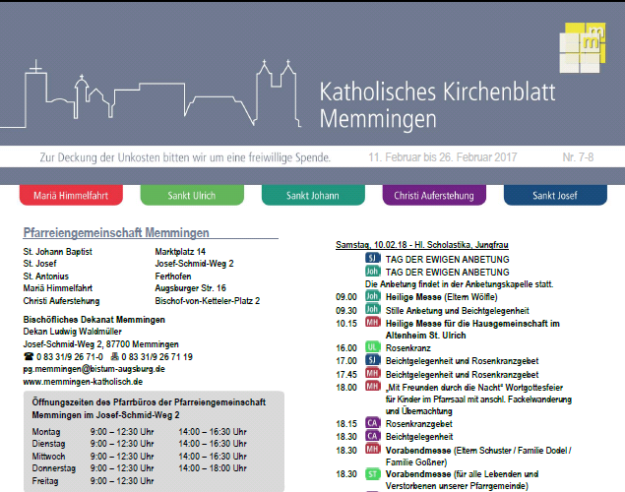
Task: Click the yellow parish logo in the header
Action: [582, 48]
